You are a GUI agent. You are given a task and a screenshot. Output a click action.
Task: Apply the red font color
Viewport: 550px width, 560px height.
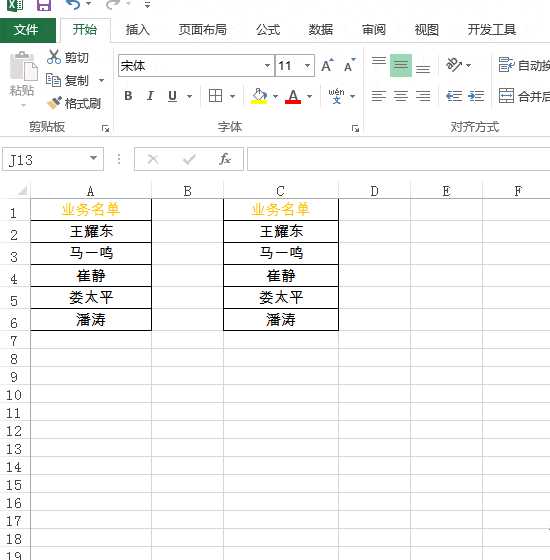[x=293, y=96]
